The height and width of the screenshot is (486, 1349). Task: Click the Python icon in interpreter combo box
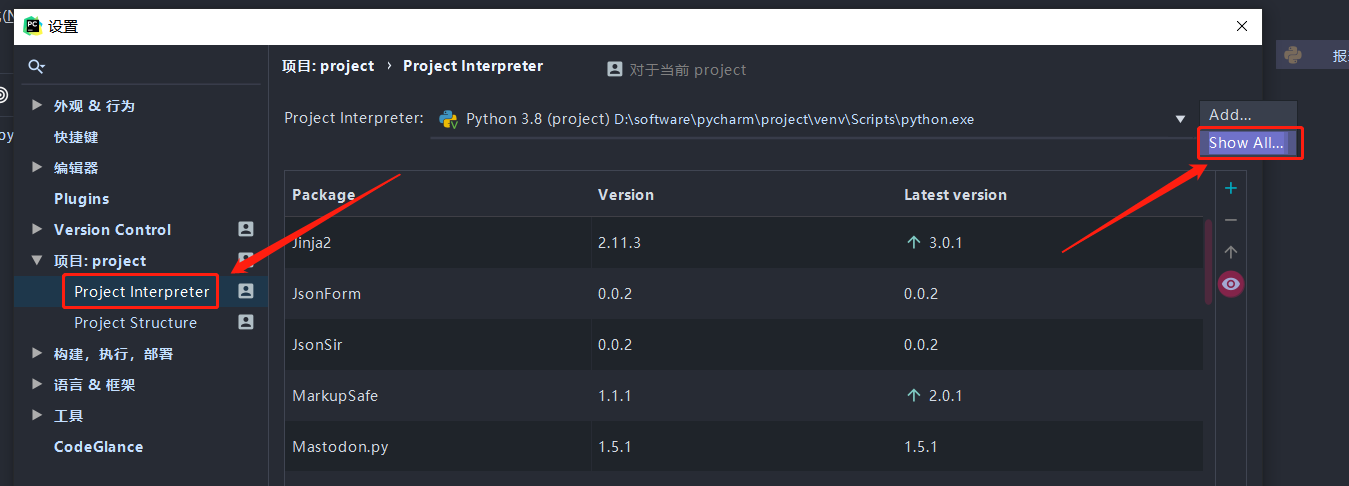[448, 119]
